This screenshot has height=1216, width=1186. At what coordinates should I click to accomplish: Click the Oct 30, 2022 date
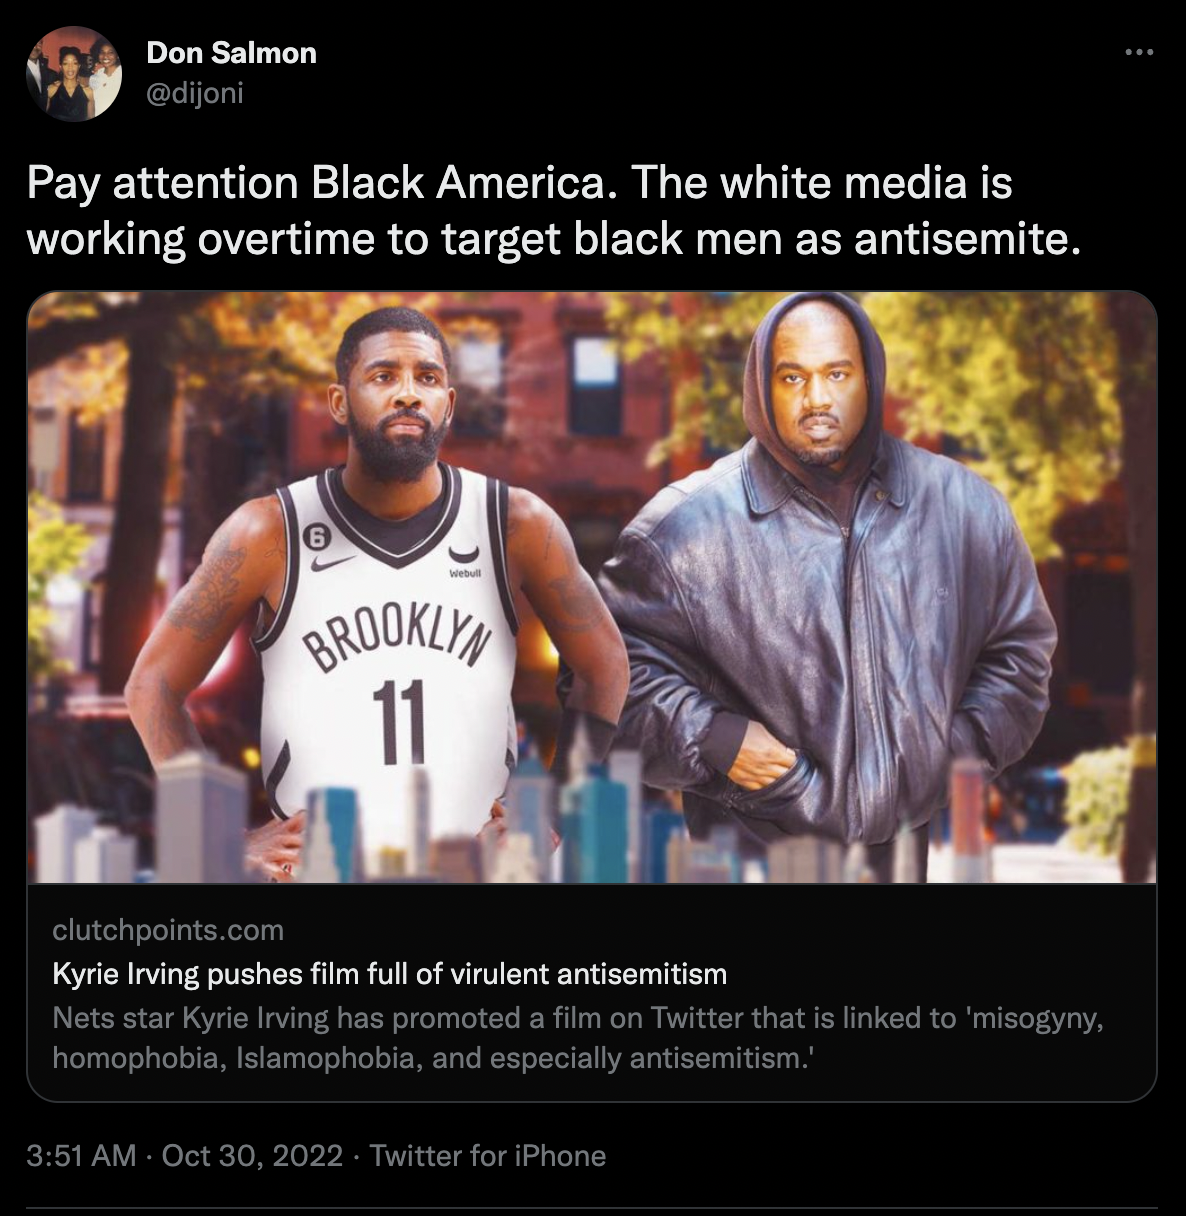coord(252,1156)
